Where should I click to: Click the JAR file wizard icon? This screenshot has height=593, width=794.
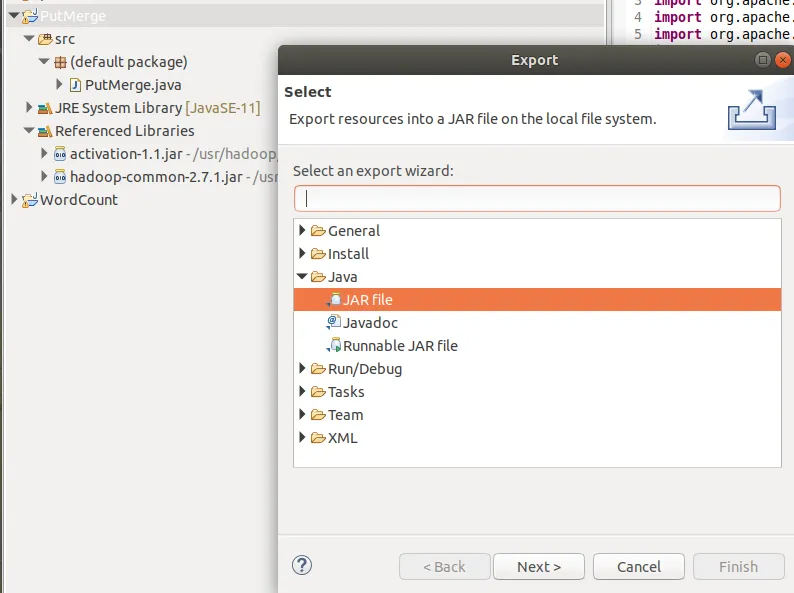point(334,300)
